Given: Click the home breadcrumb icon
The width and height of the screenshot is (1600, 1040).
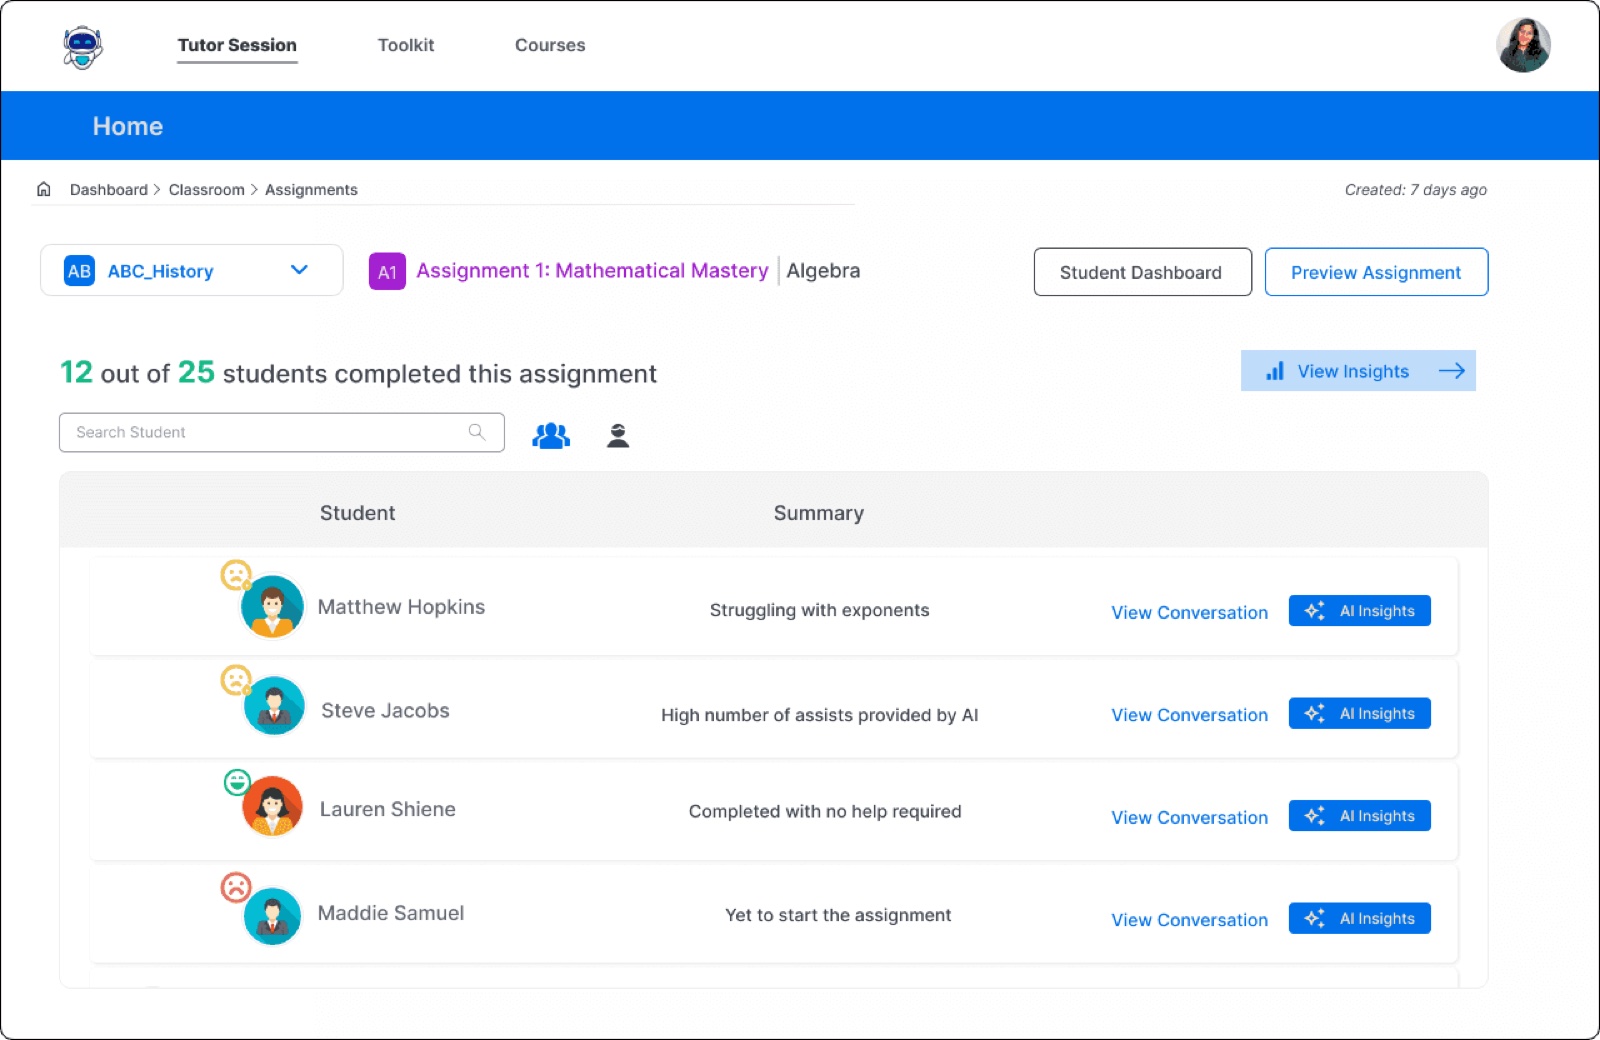Looking at the screenshot, I should [44, 189].
